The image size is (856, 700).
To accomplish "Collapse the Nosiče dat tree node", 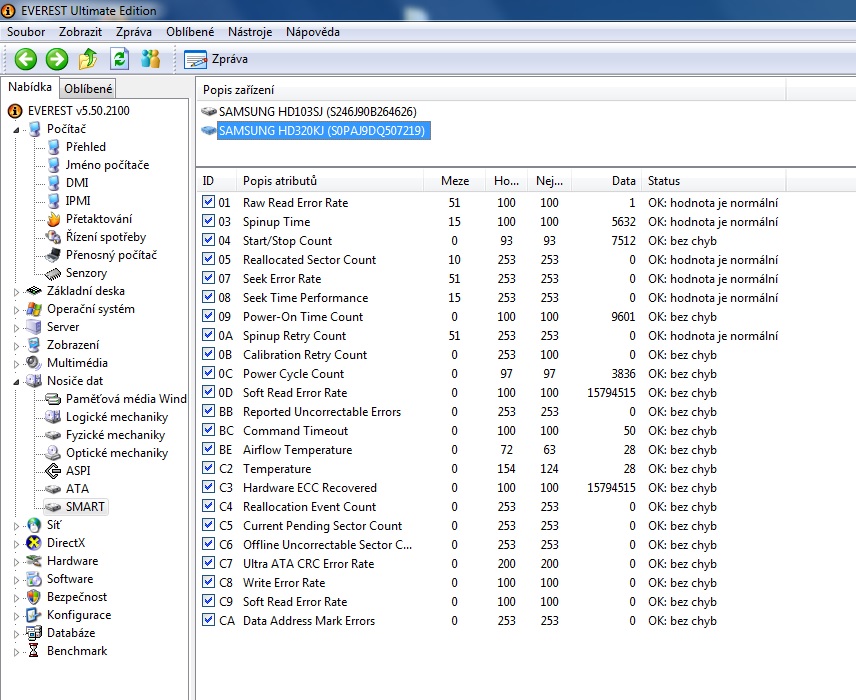I will [x=16, y=382].
